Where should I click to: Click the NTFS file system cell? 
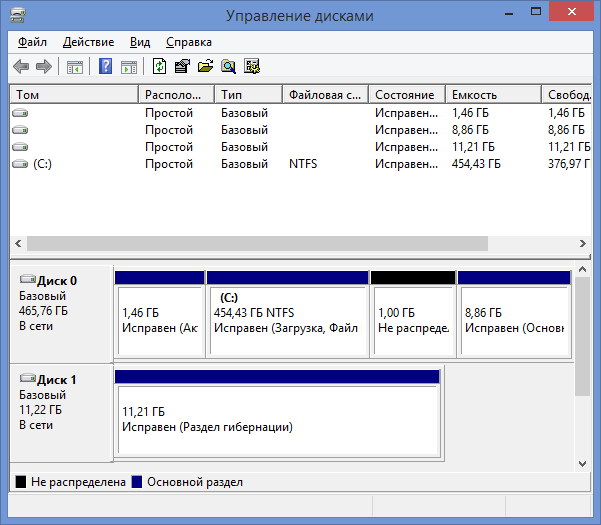click(x=303, y=164)
